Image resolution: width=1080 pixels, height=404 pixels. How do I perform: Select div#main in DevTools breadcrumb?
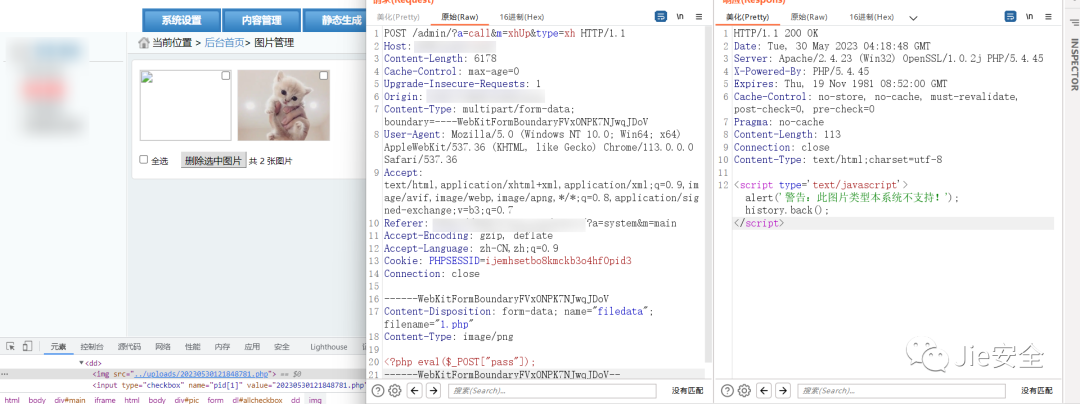coord(70,400)
